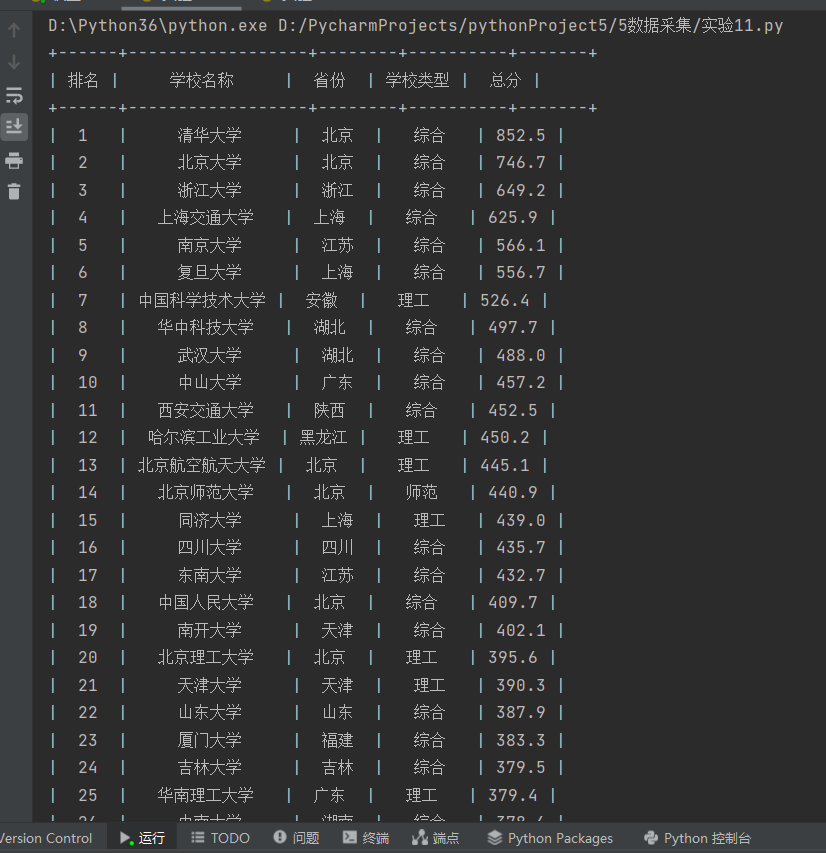Image resolution: width=826 pixels, height=853 pixels.
Task: Click the 学校类型 column header
Action: tap(417, 81)
